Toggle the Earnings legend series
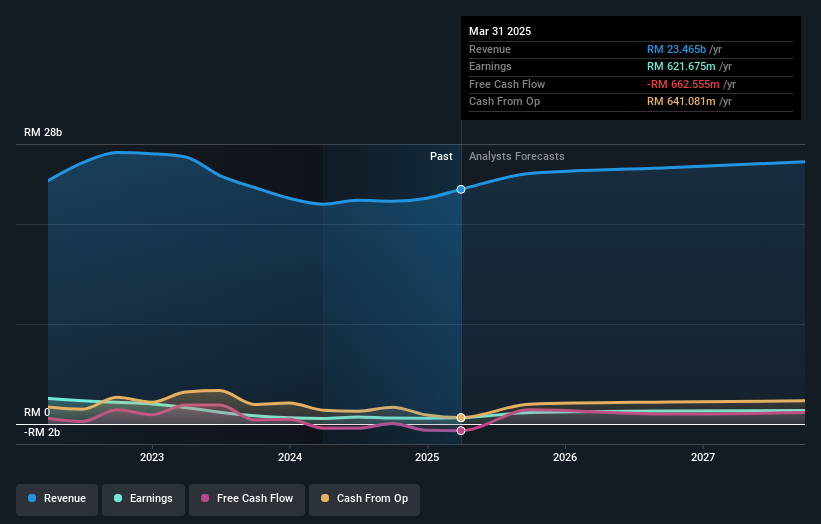821x524 pixels. pyautogui.click(x=143, y=499)
